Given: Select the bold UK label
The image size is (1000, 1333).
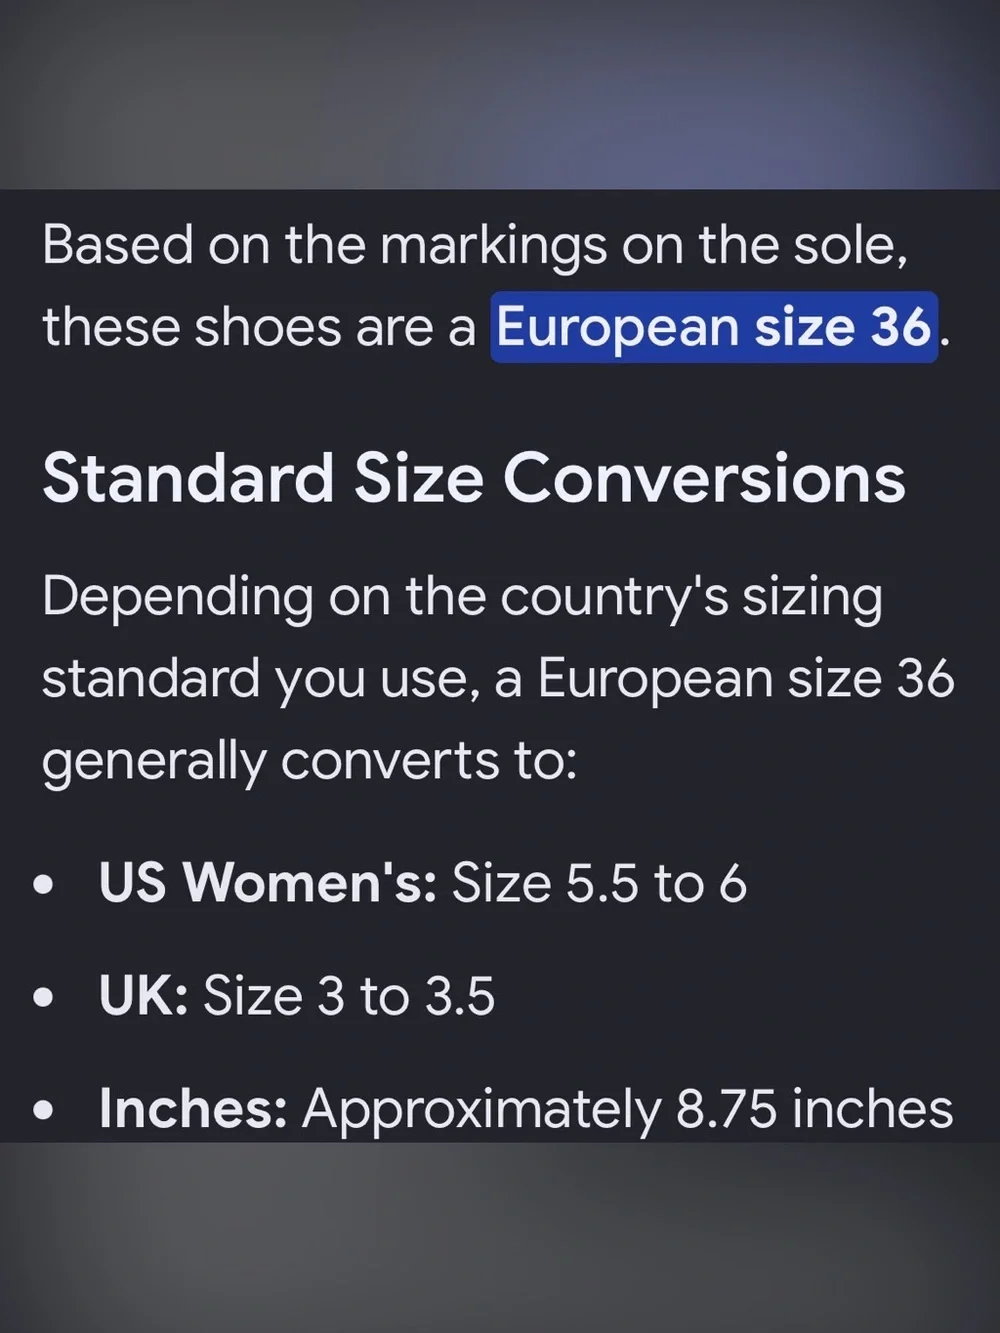Looking at the screenshot, I should coord(144,996).
